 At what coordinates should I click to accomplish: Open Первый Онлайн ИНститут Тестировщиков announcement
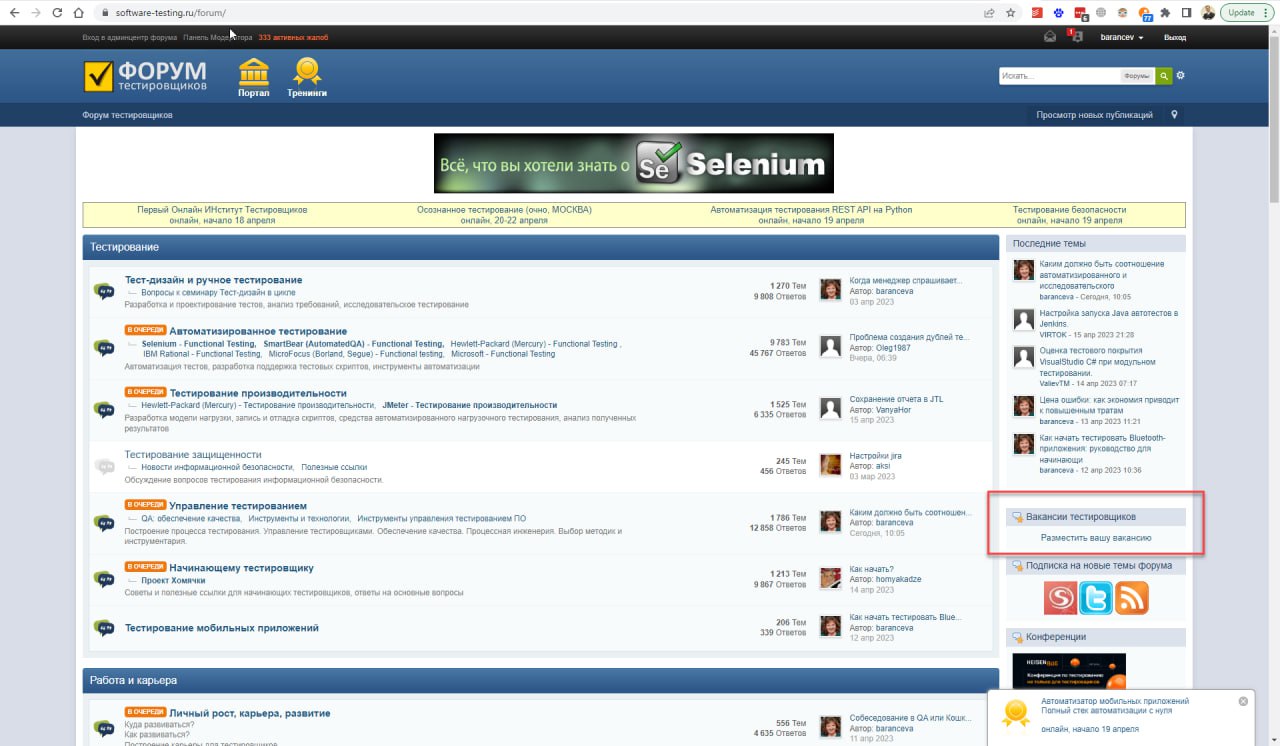222,210
